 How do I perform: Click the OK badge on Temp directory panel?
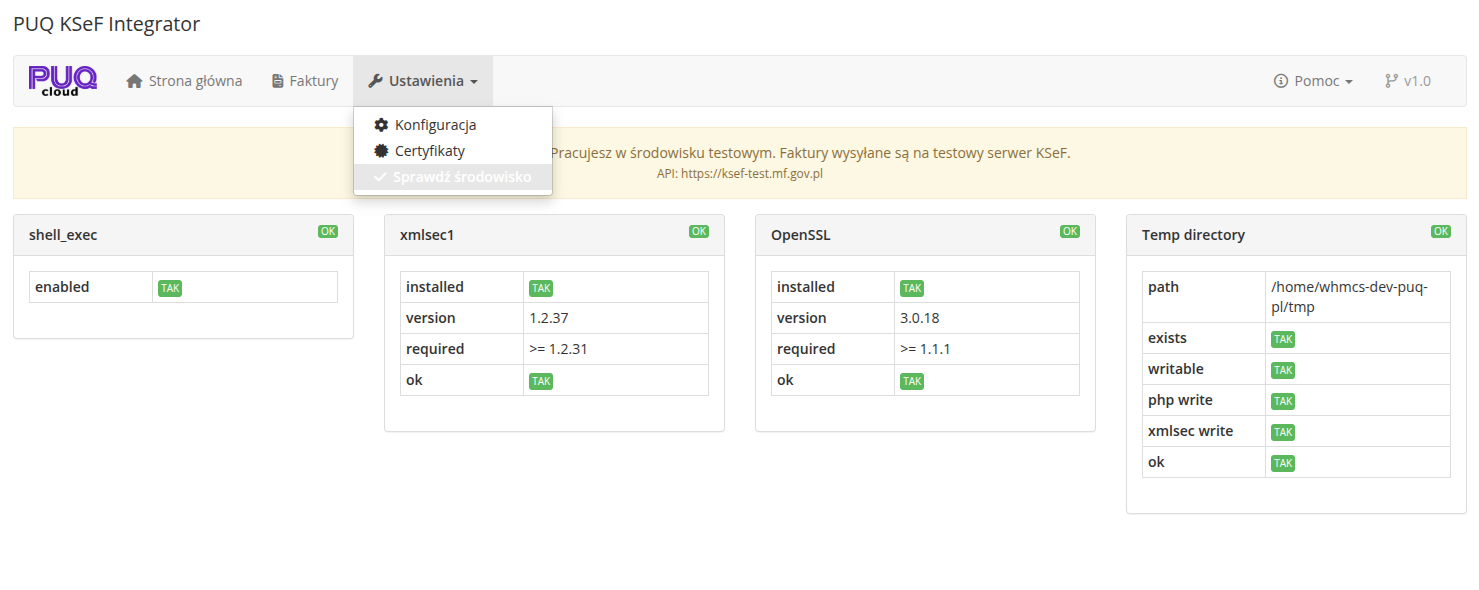click(x=1440, y=231)
